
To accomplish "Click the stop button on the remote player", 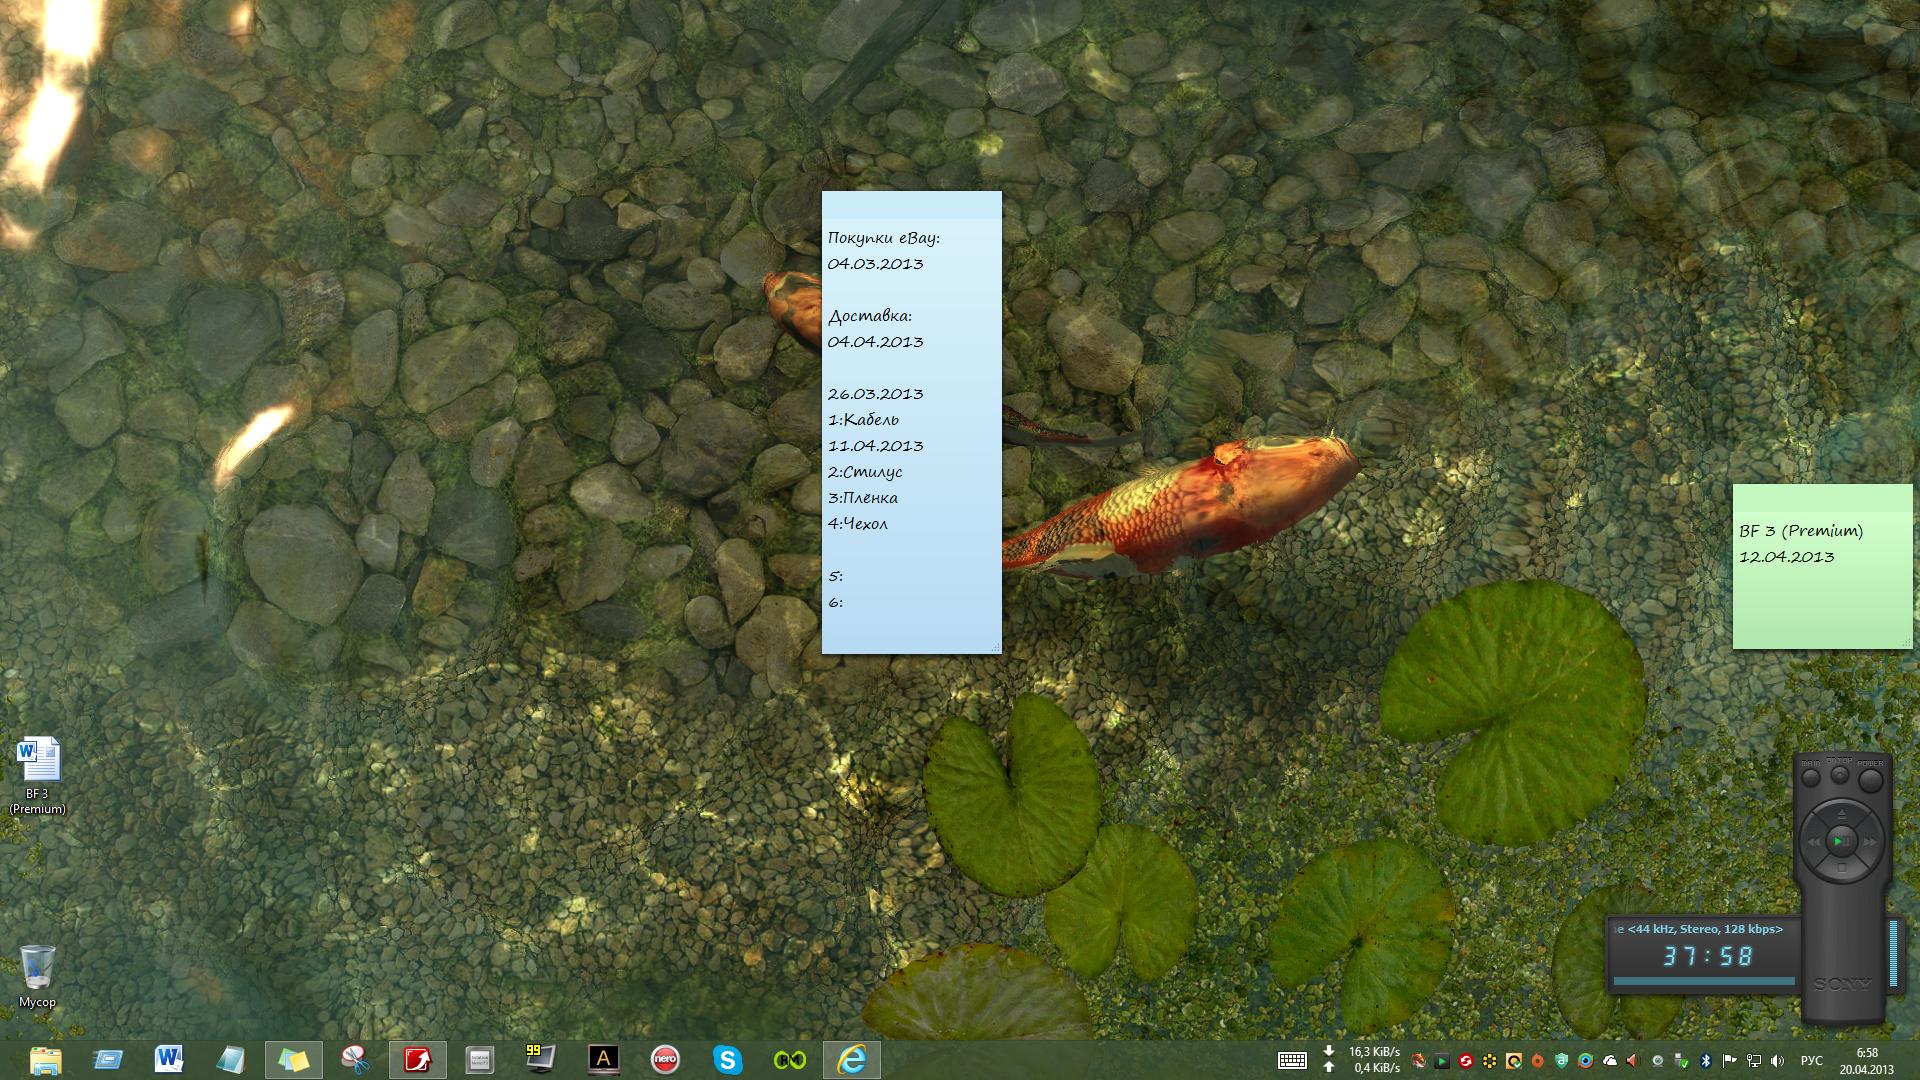I will 1842,868.
